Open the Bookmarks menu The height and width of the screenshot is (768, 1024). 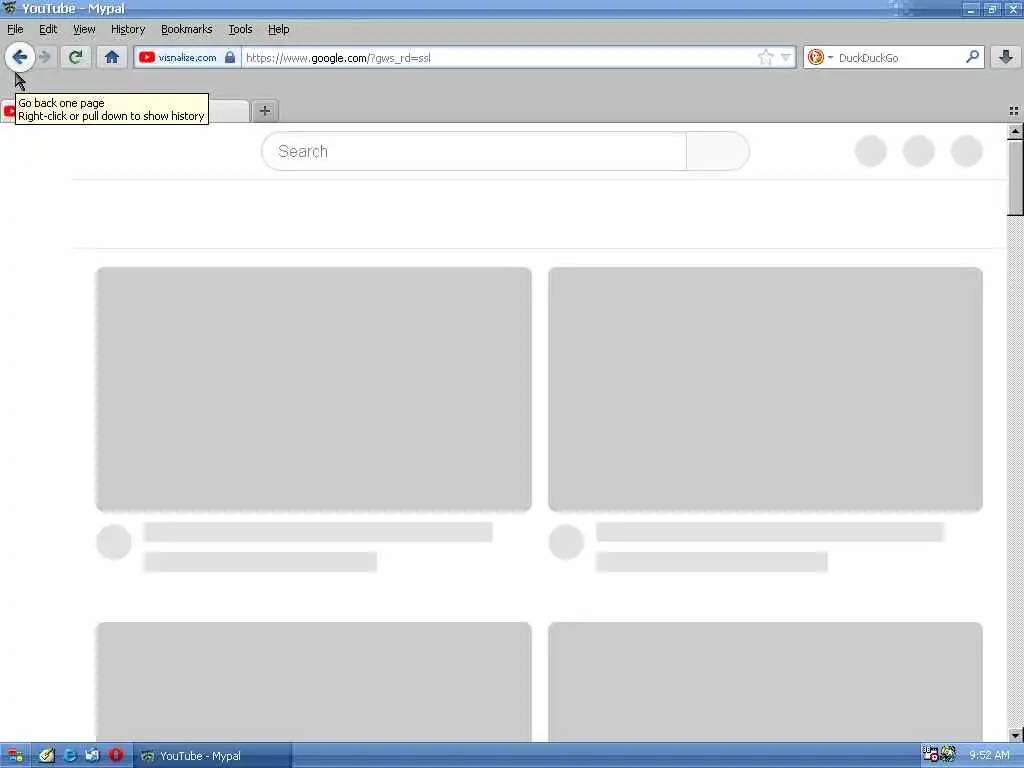click(187, 29)
